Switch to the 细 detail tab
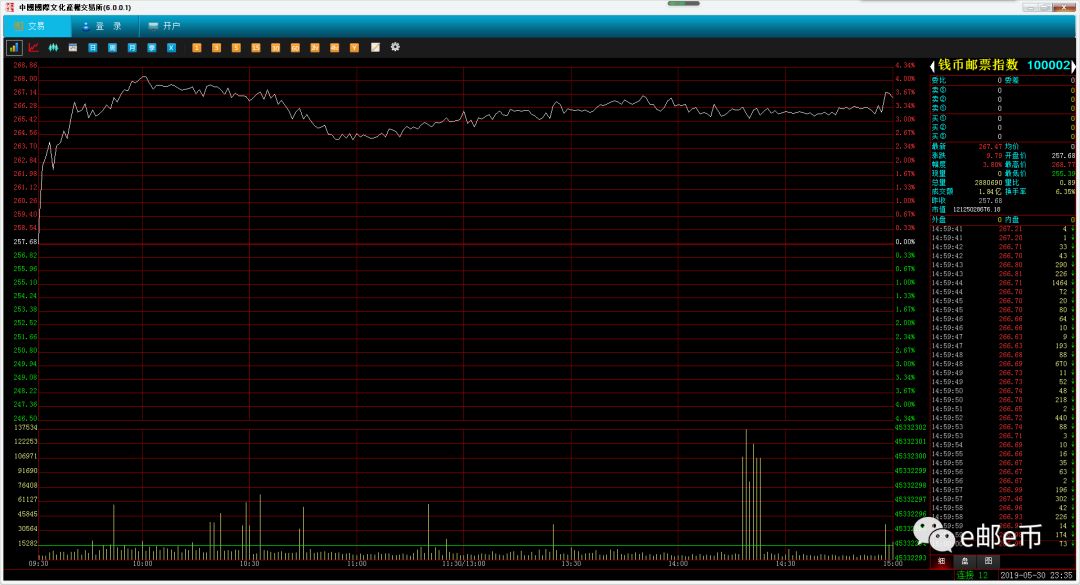Screen dimensions: 1080x585 coord(942,561)
